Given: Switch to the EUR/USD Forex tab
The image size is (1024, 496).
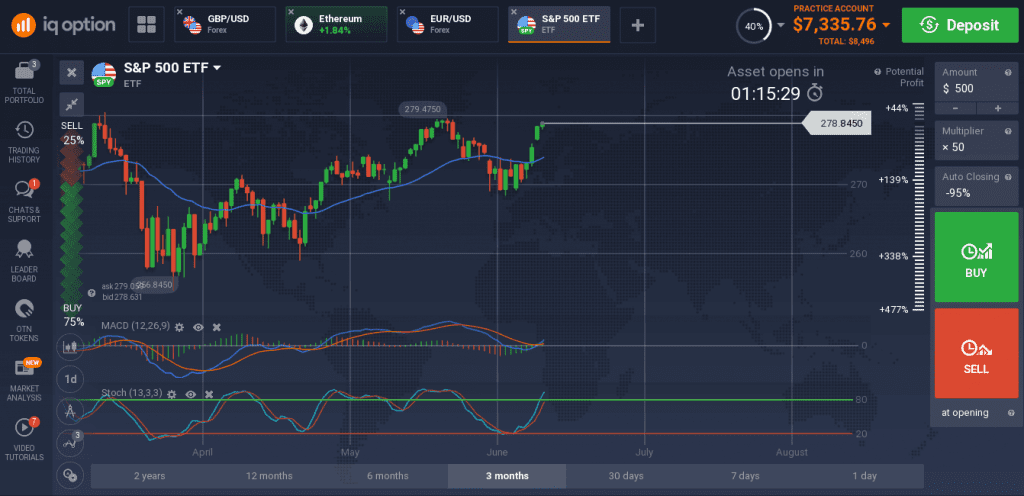Looking at the screenshot, I should point(447,25).
